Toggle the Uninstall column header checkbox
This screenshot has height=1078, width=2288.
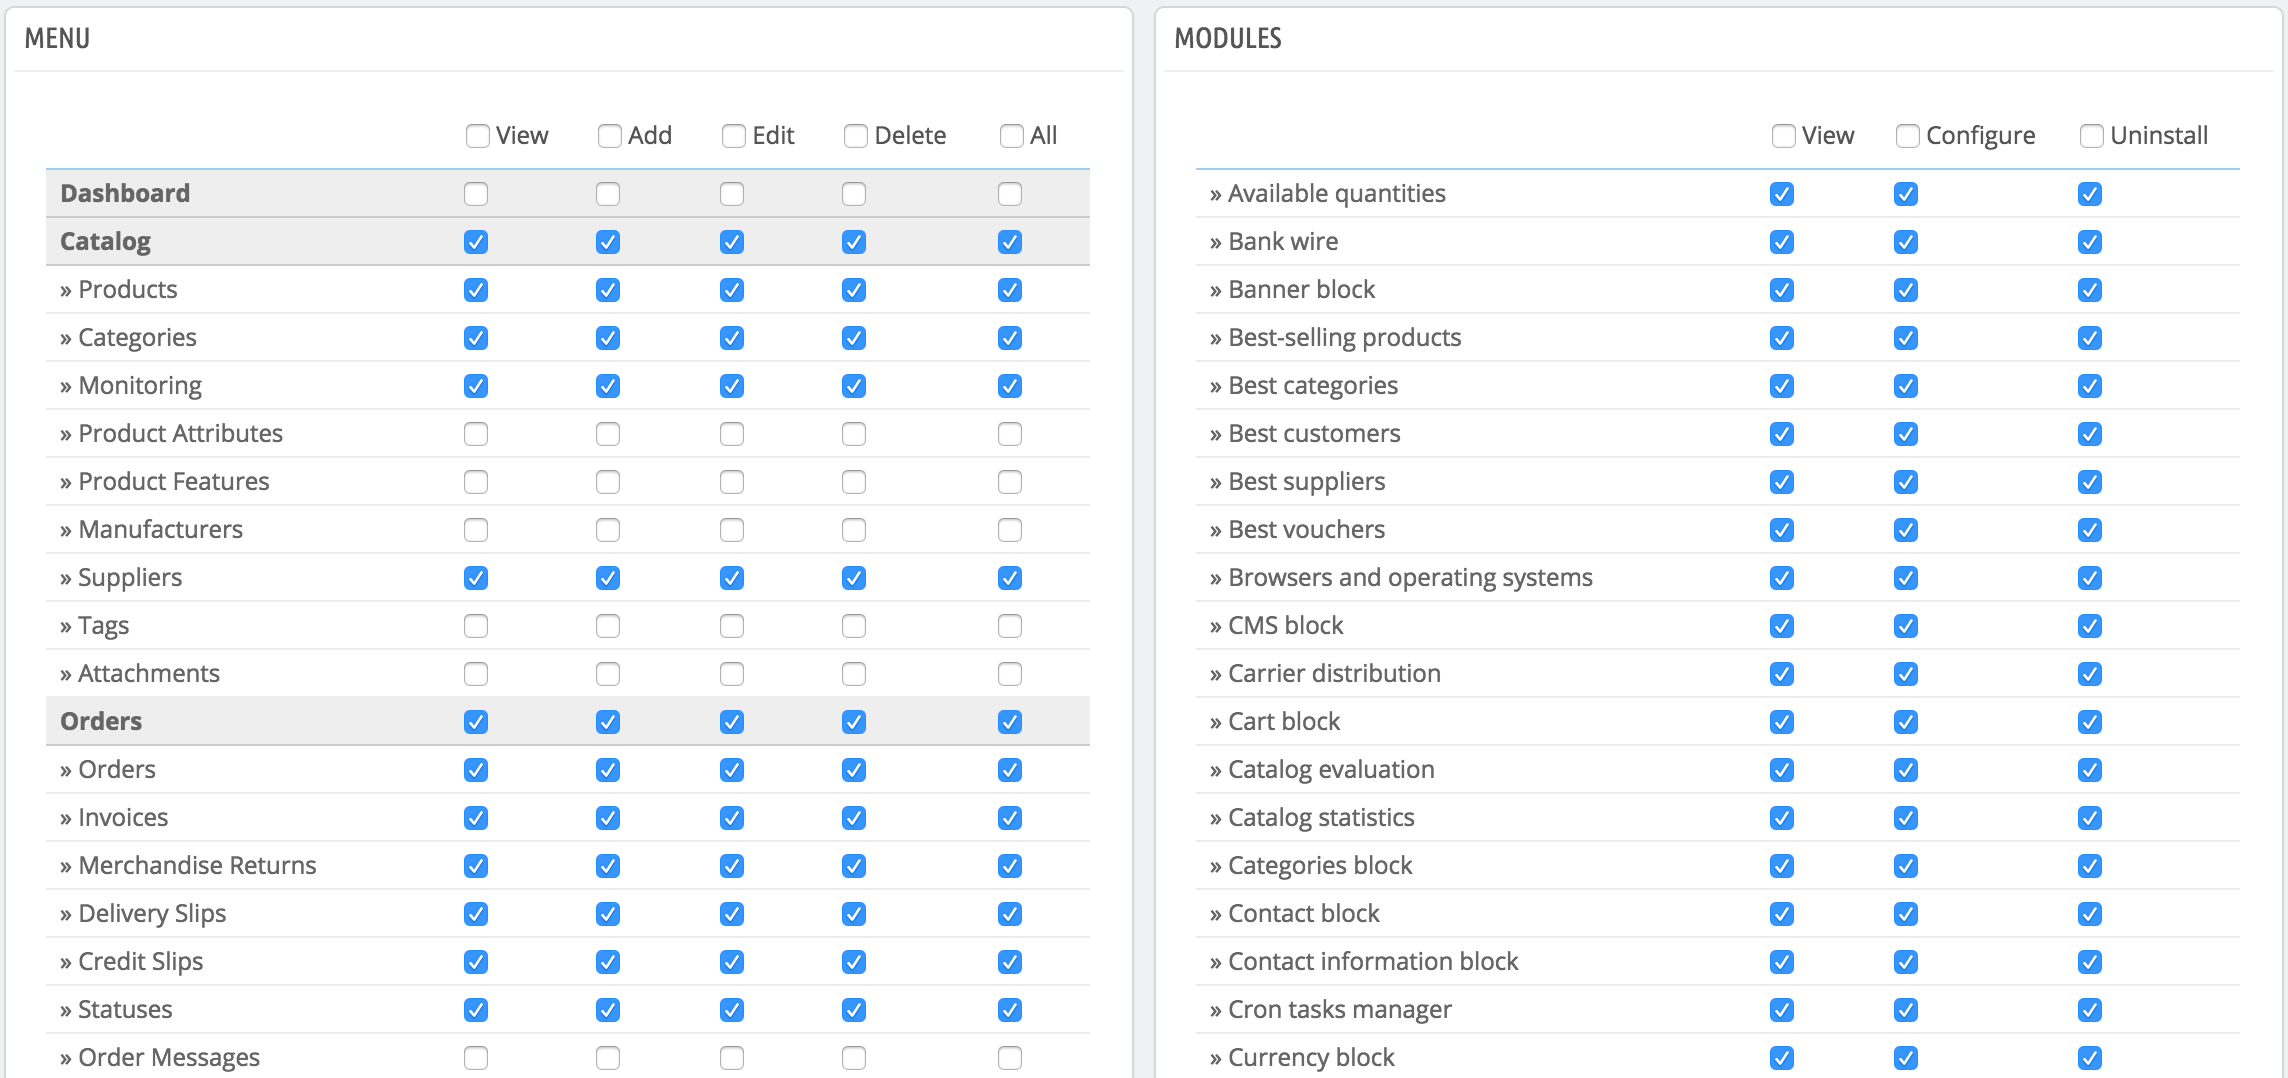pyautogui.click(x=2092, y=136)
